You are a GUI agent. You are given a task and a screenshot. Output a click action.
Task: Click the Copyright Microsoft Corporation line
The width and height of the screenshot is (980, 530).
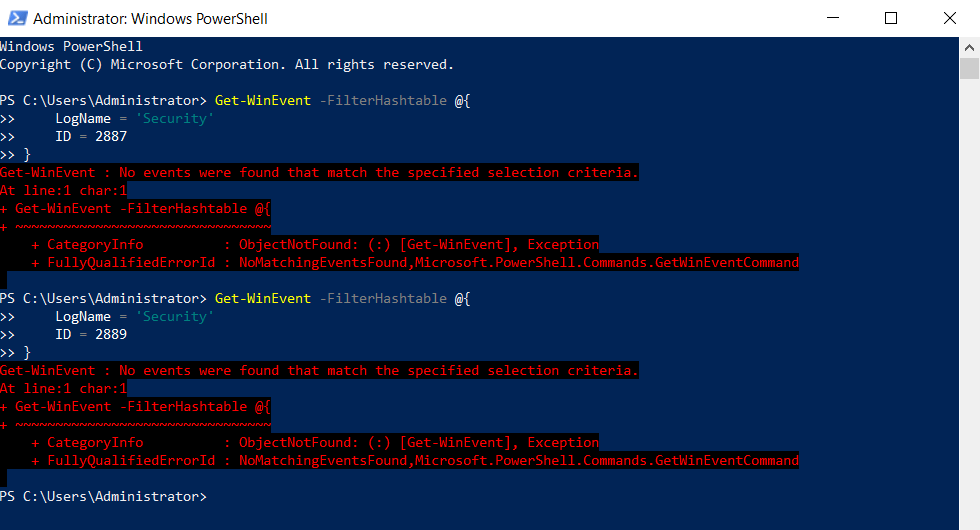point(226,65)
